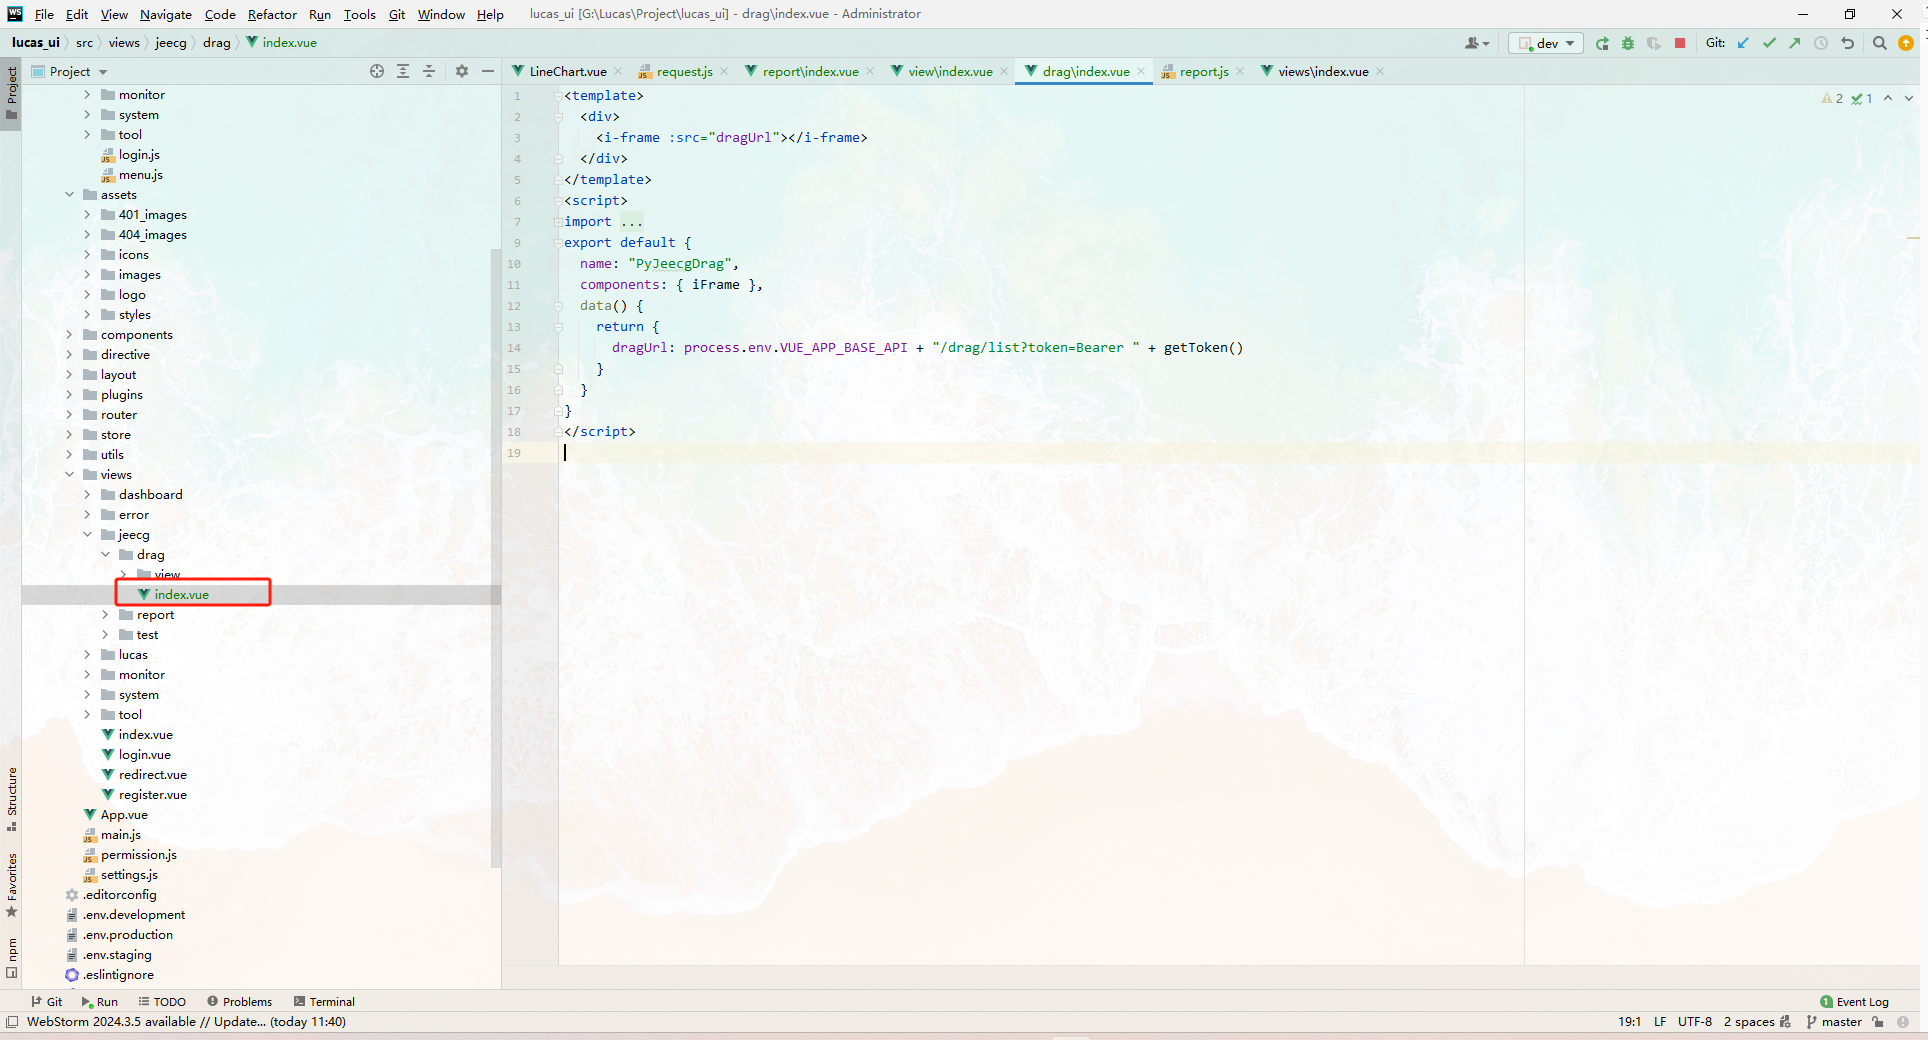
Task: Unfold the collapsed import line
Action: 559,222
